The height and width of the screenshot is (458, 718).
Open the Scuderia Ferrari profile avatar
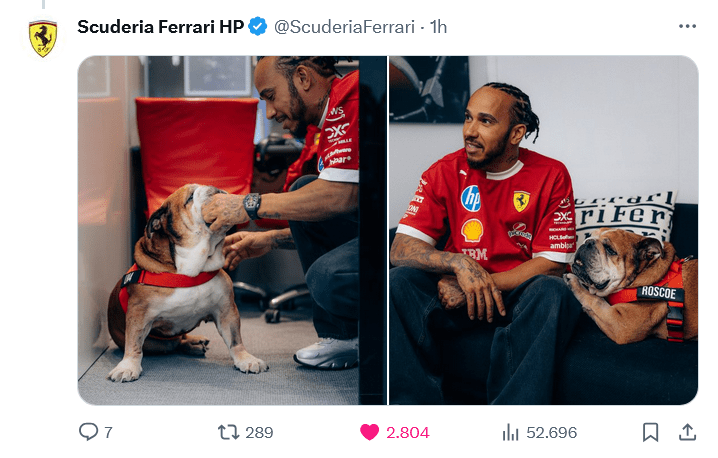tap(43, 38)
